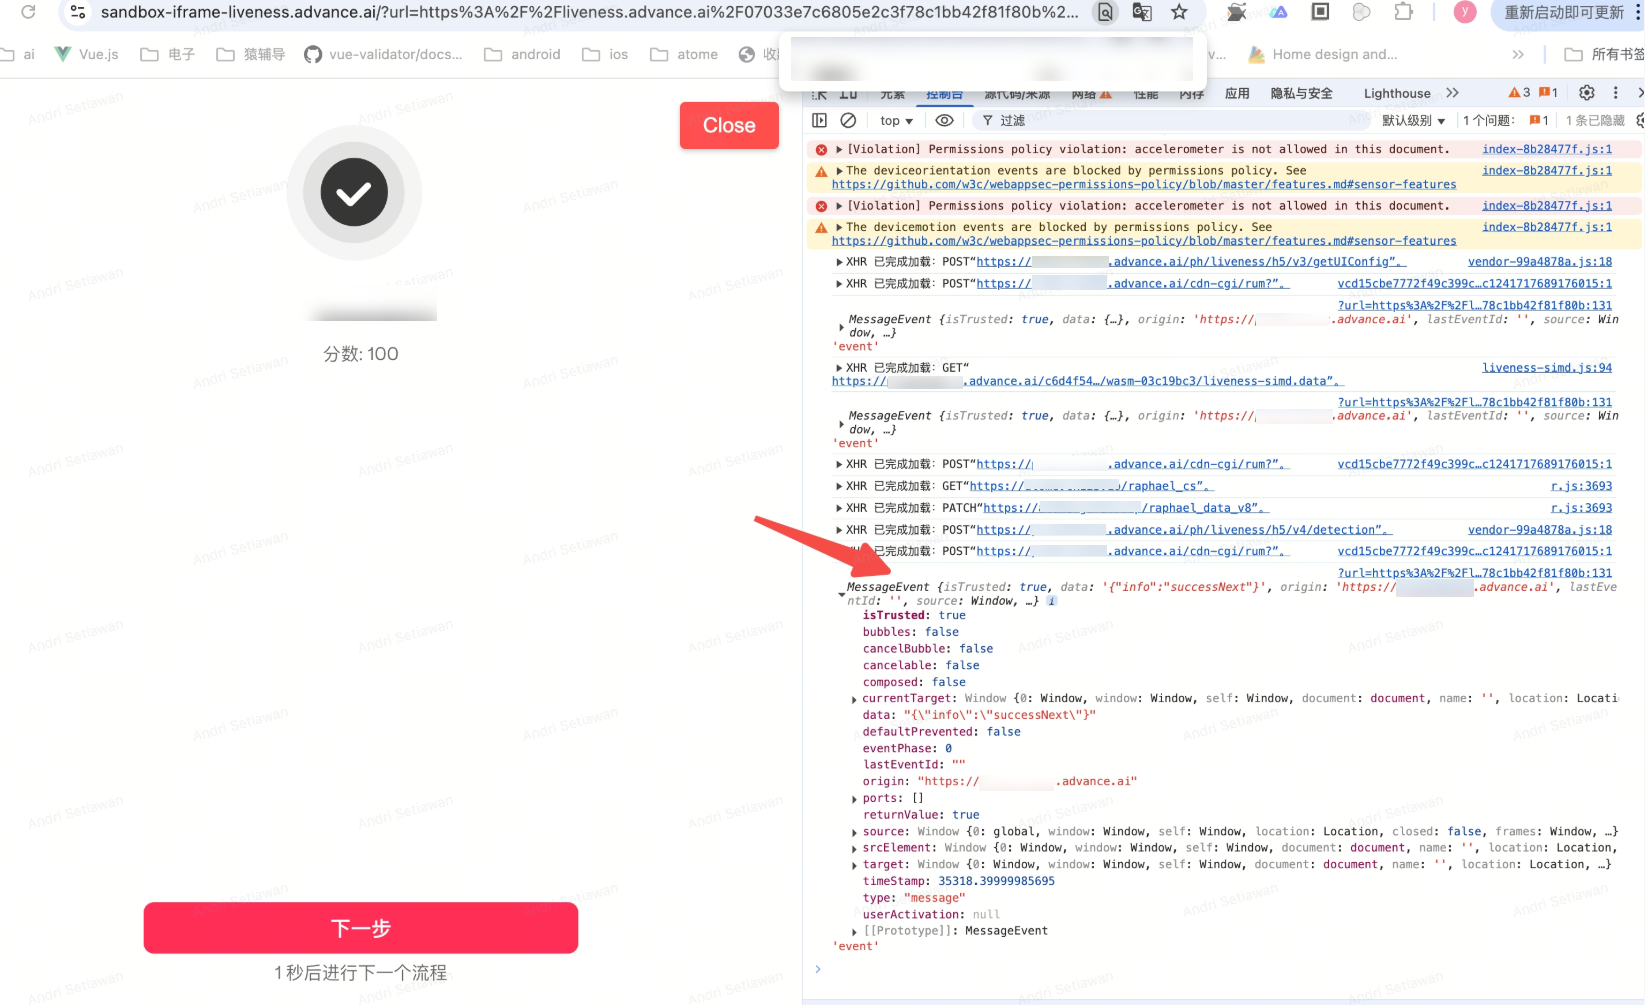Screen dimensions: 1645x1005
Task: Switch to the 隐私与安全 tab
Action: (1301, 93)
